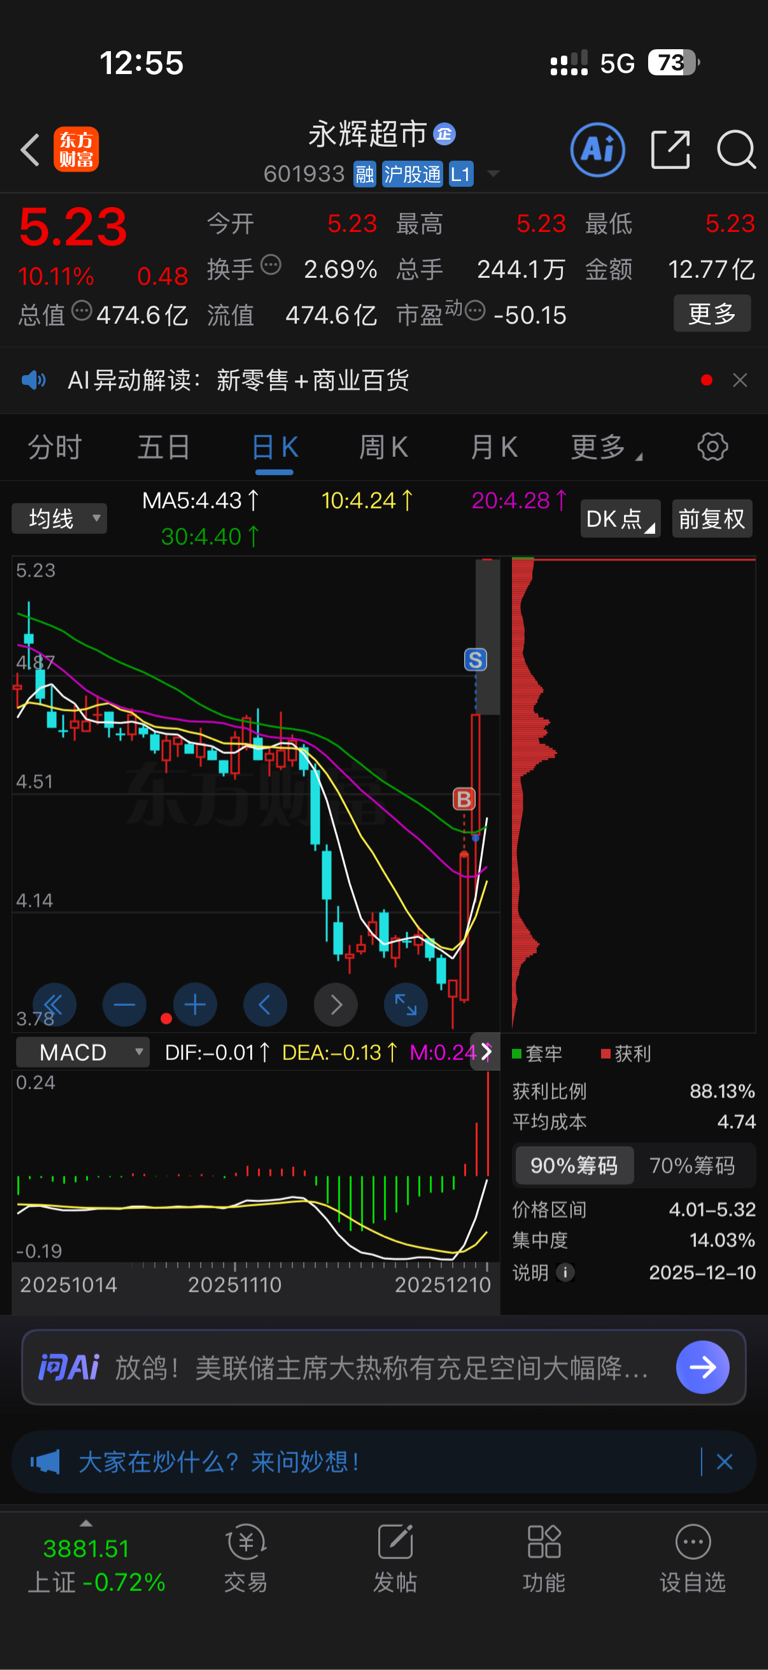Tap the AI异动解读 speaker icon
Screen dimensions: 768x1670
34,380
